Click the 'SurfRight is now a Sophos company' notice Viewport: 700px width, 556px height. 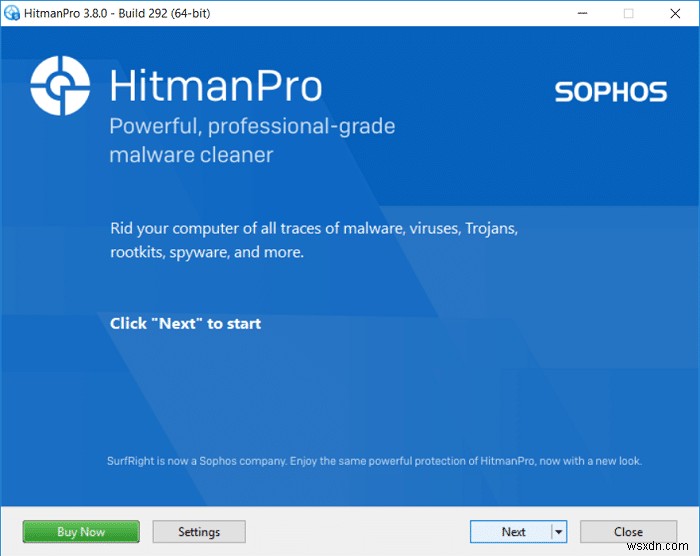click(x=374, y=461)
